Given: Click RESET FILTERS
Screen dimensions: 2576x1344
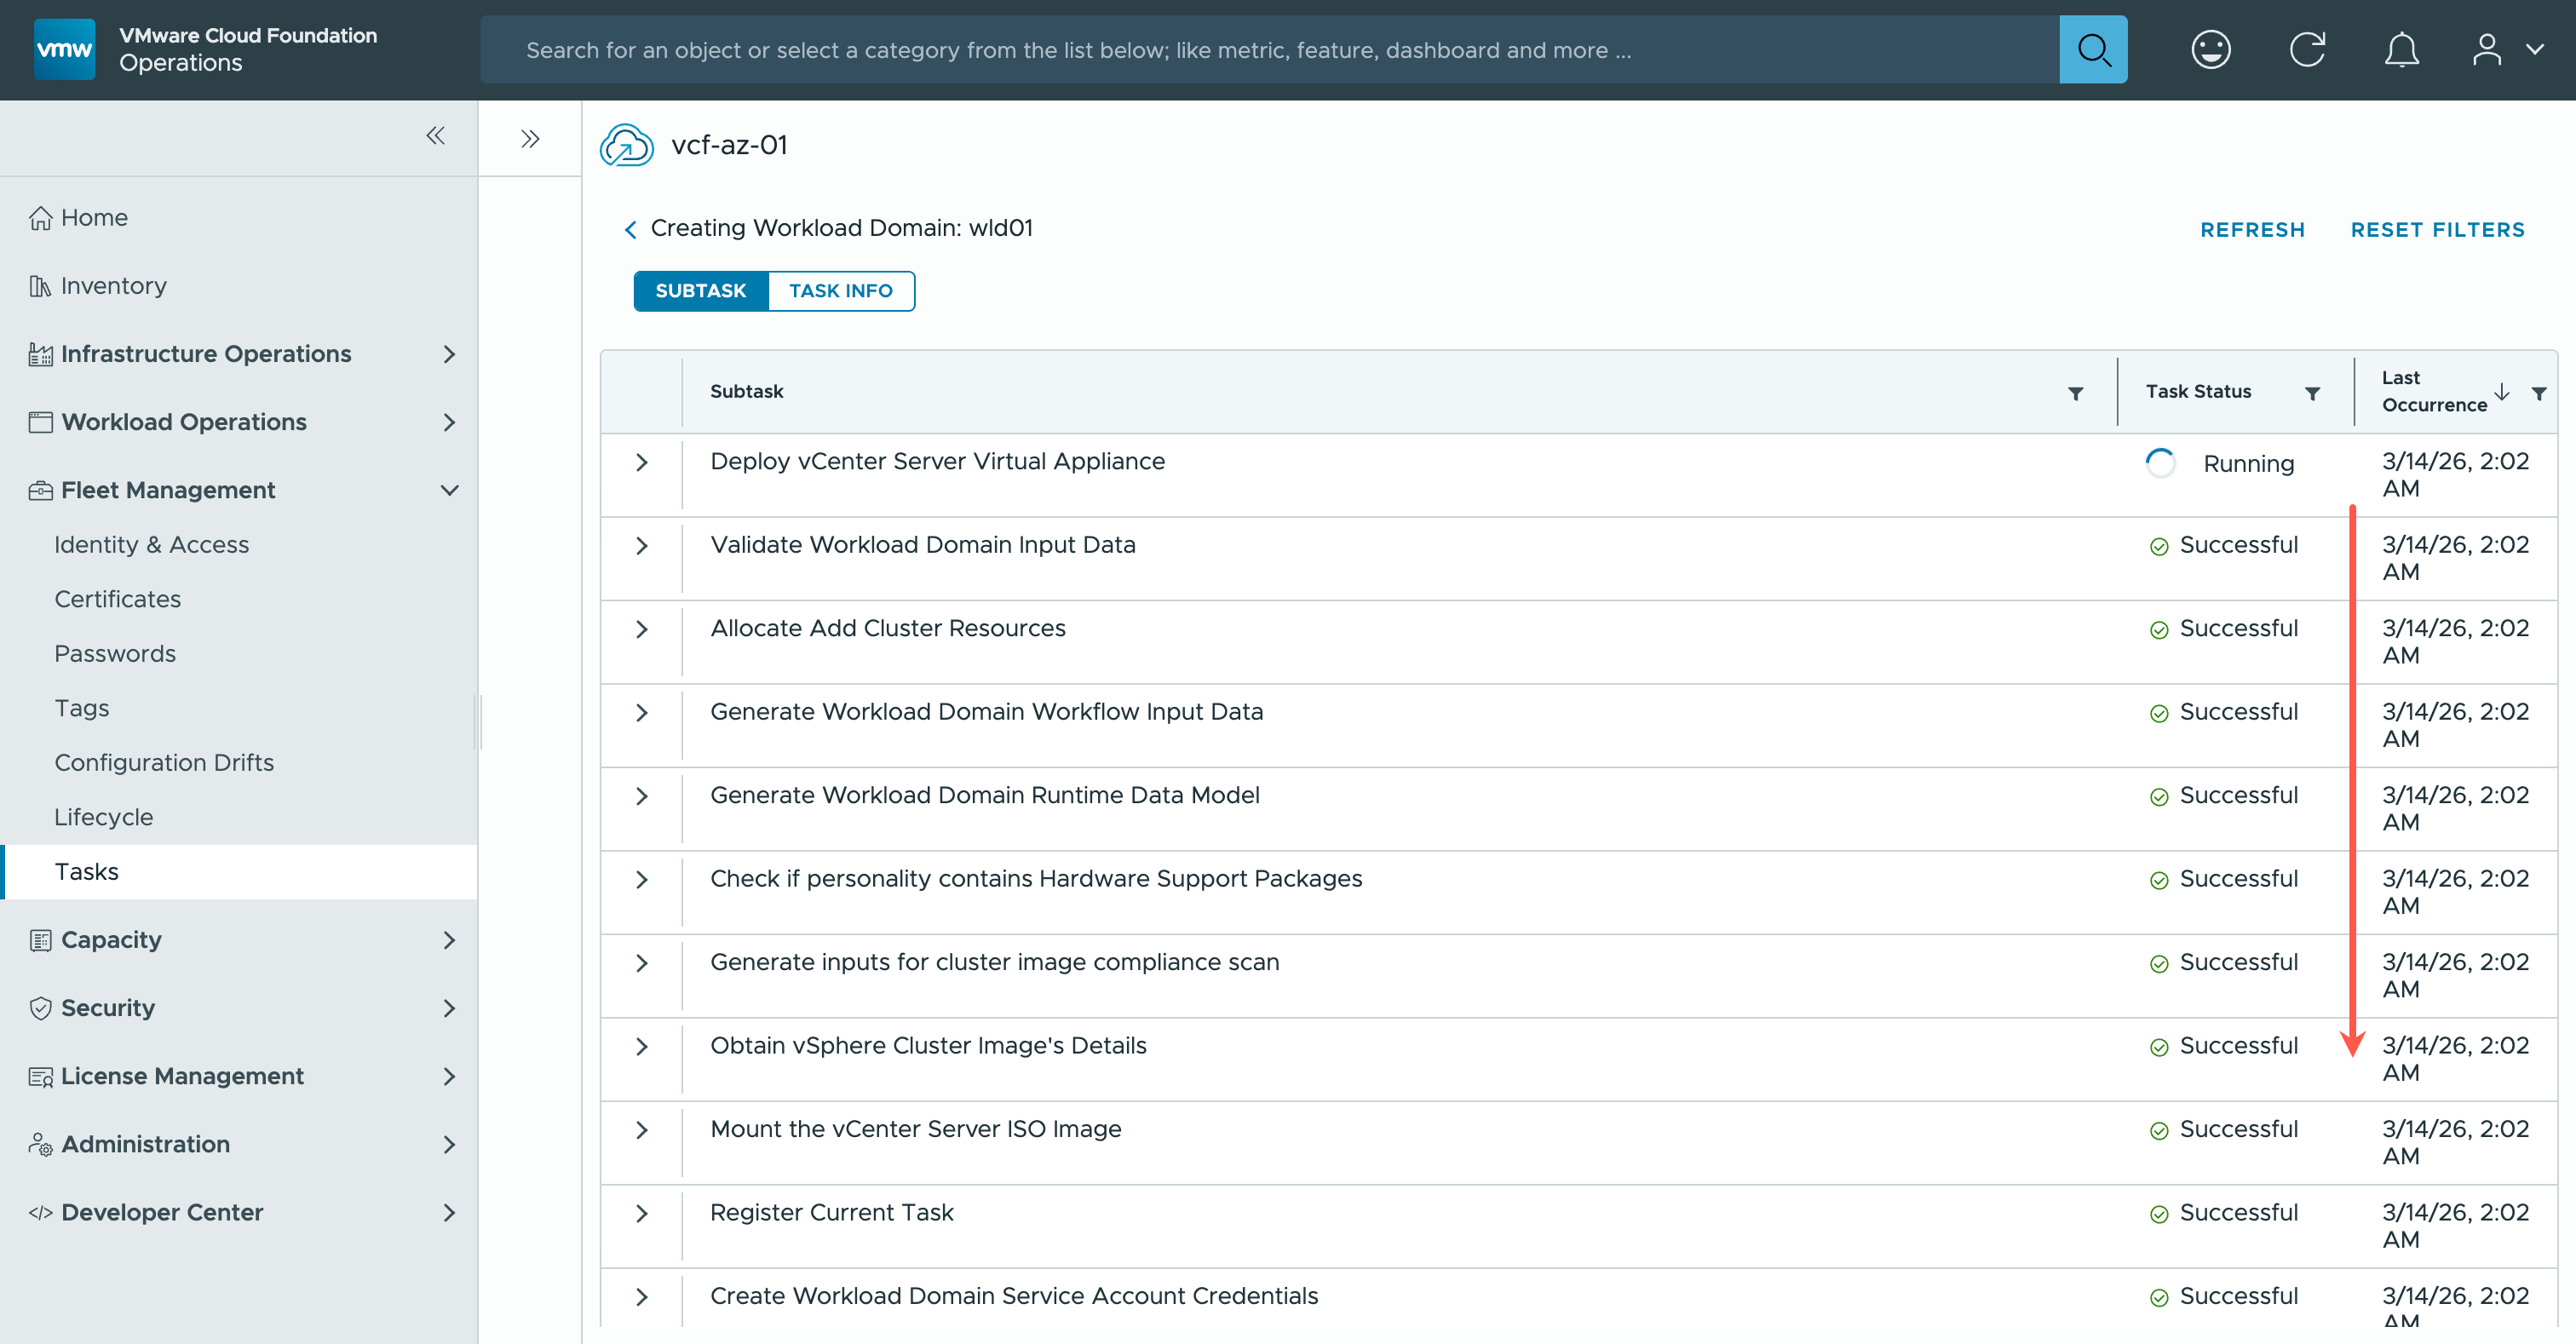Looking at the screenshot, I should tap(2436, 230).
